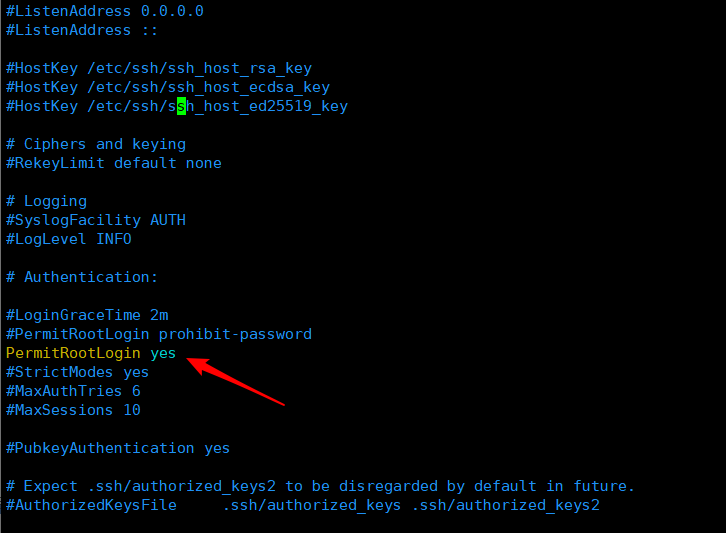Place cursor on ListenAddress 0.0.0.0 line
Screen dimensions: 726x533
(x=104, y=11)
